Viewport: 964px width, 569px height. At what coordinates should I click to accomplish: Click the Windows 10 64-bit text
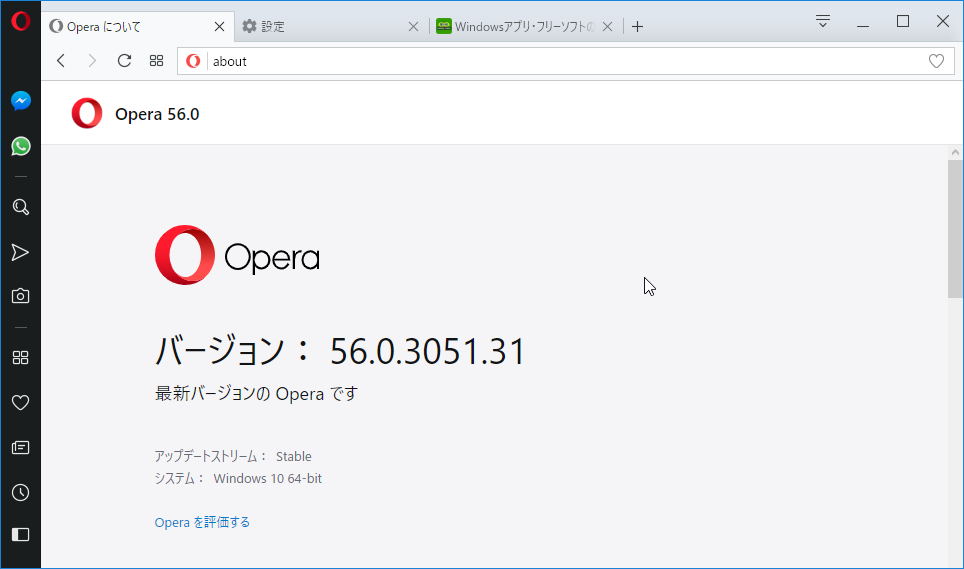(x=267, y=479)
